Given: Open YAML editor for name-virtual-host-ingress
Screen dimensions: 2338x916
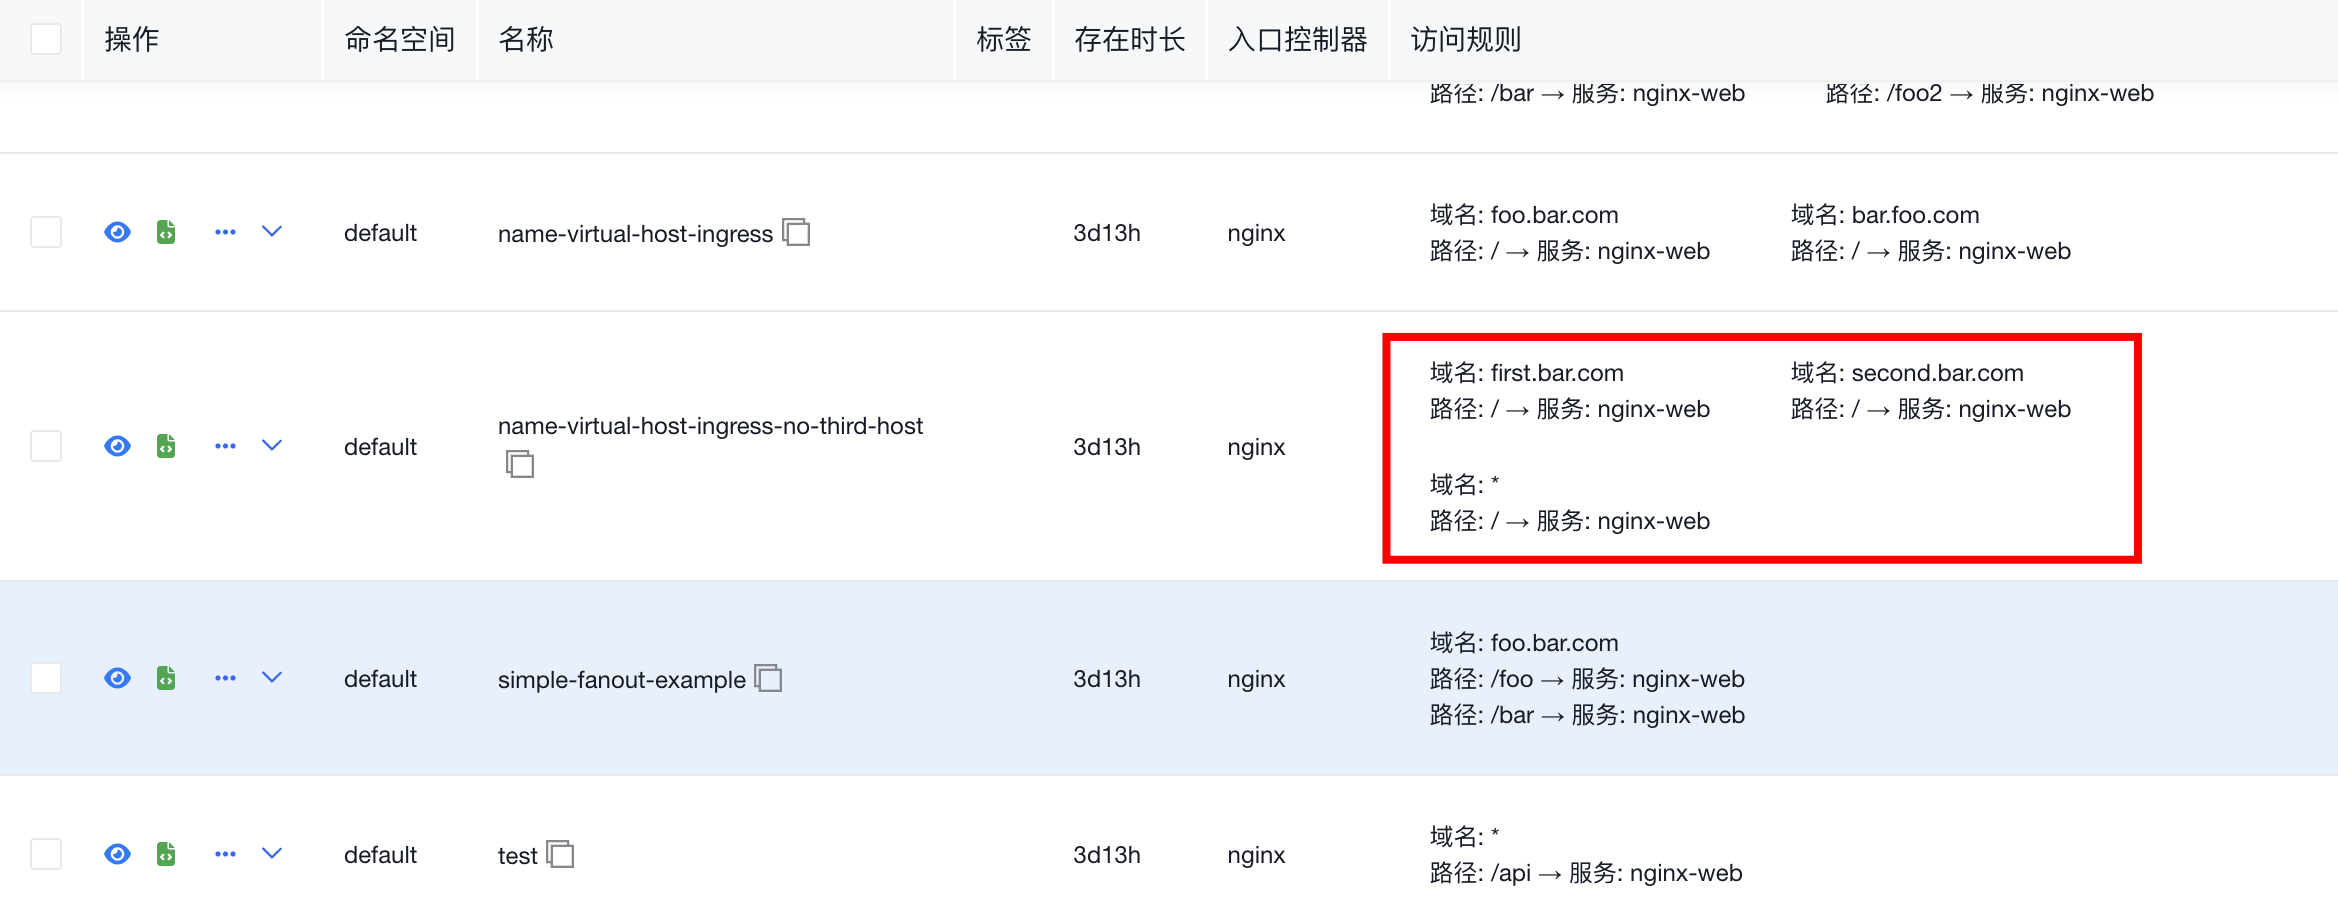Looking at the screenshot, I should 166,232.
